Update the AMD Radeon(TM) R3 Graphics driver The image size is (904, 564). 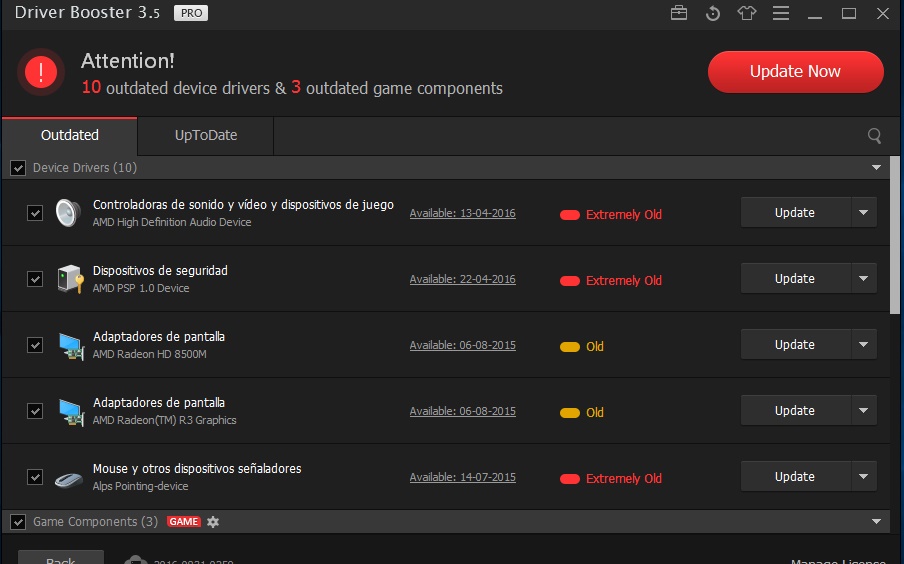[795, 411]
